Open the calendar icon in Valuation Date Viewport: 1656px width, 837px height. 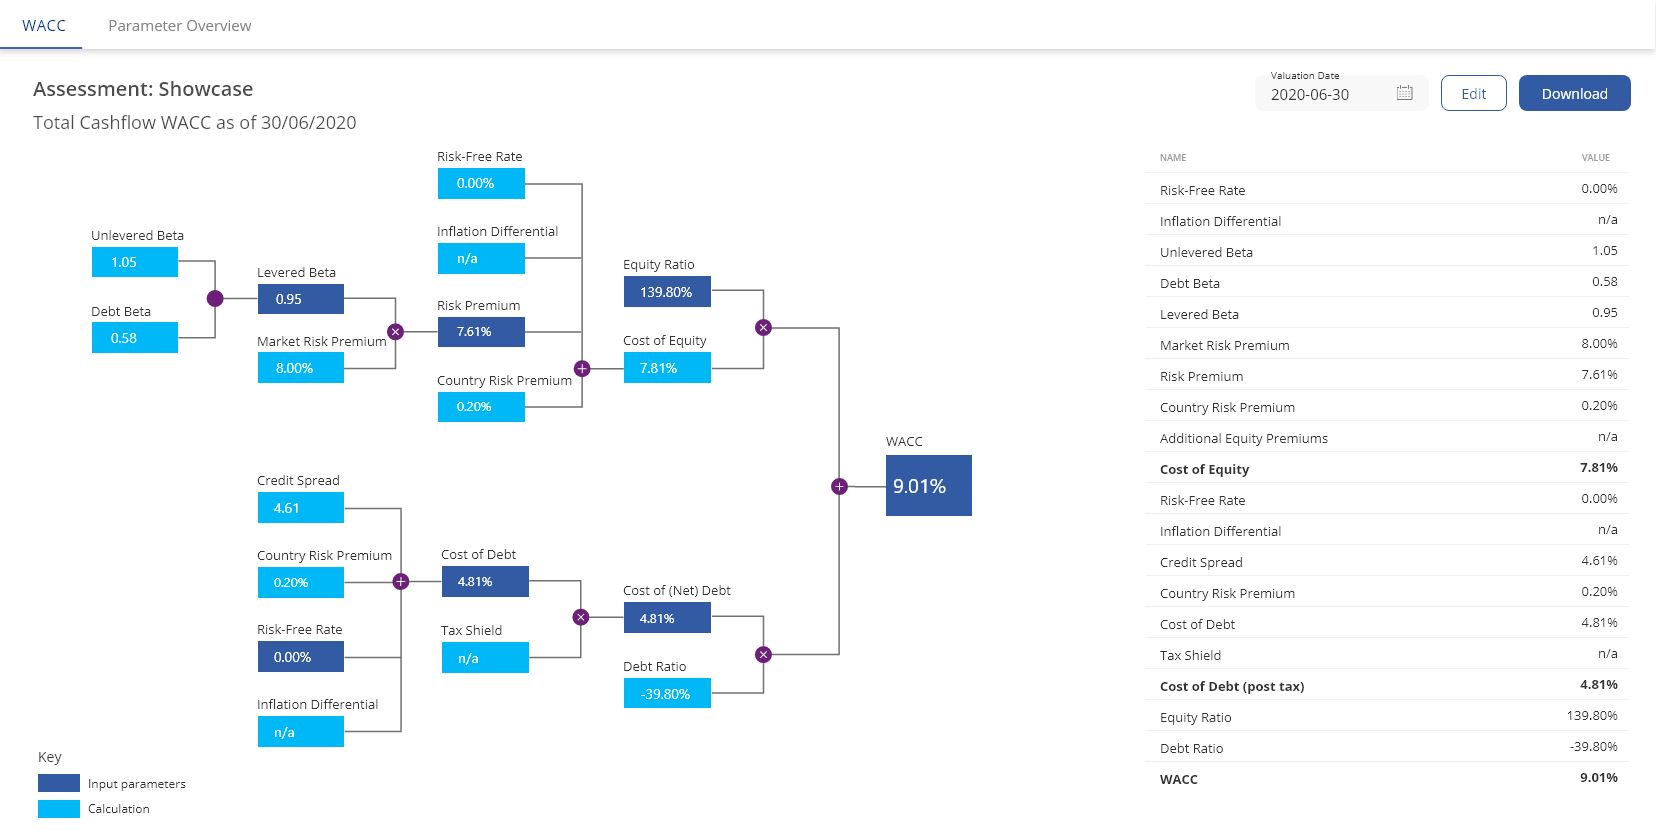[1404, 93]
